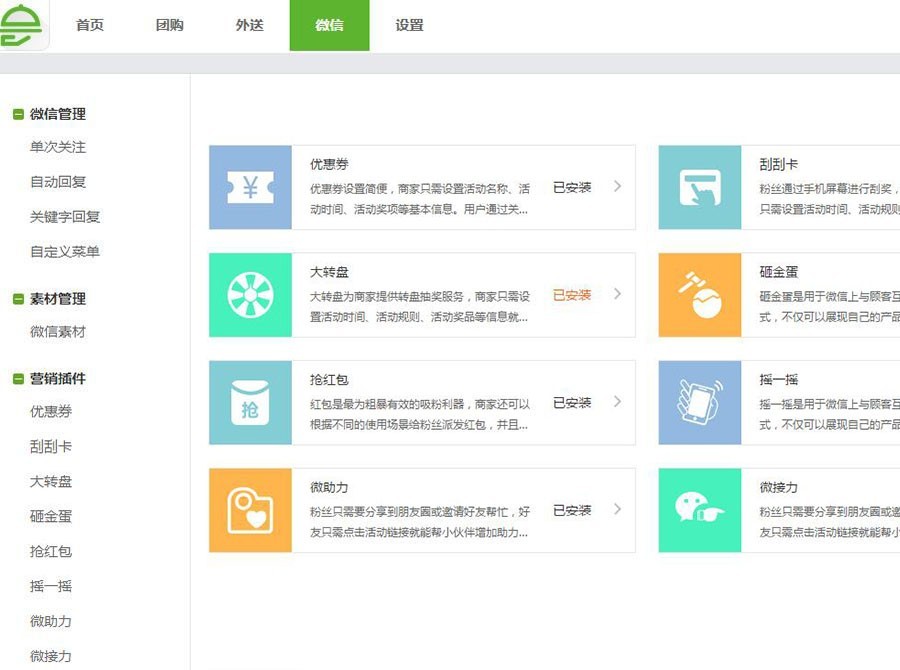
Task: Switch to the 外送 tab
Action: (x=250, y=25)
